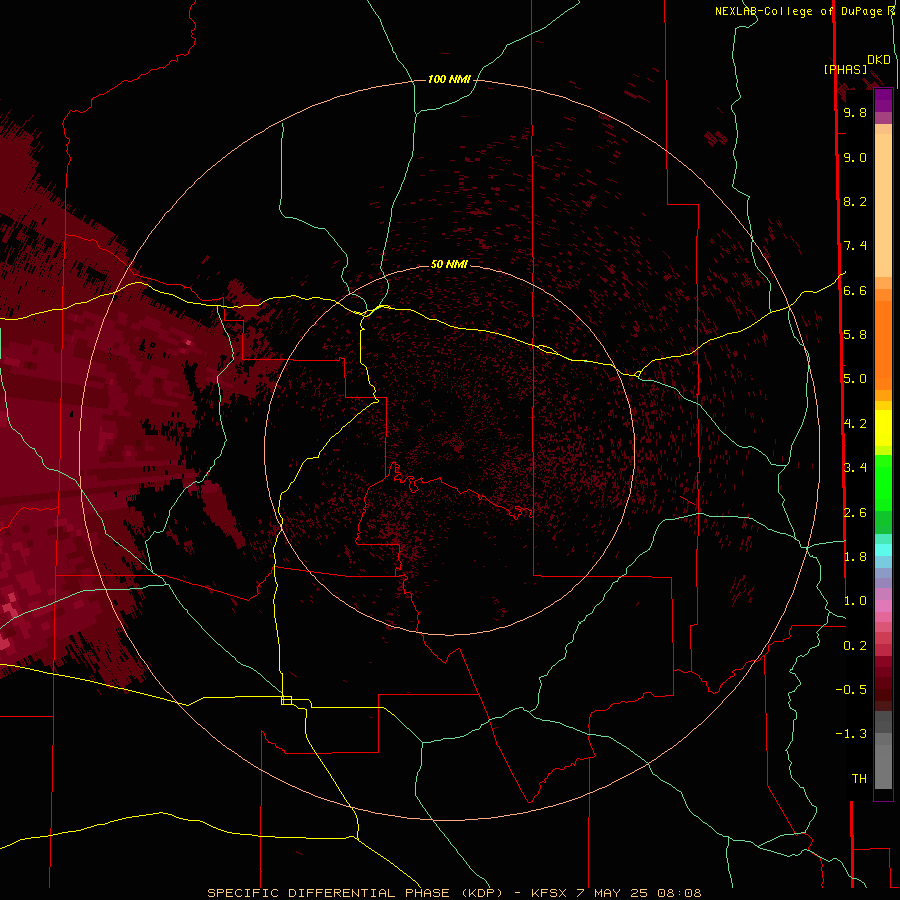Select the light peach segment of the color bar

883,205
